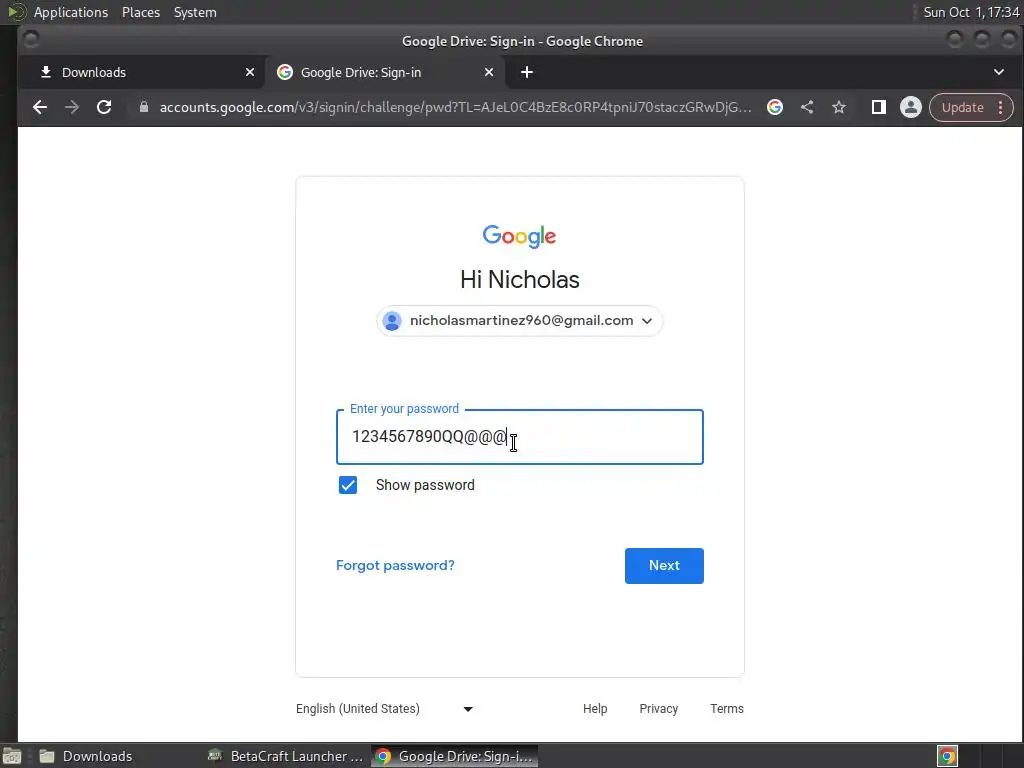Click the Hi Nicholas heading
The height and width of the screenshot is (768, 1024).
point(520,280)
